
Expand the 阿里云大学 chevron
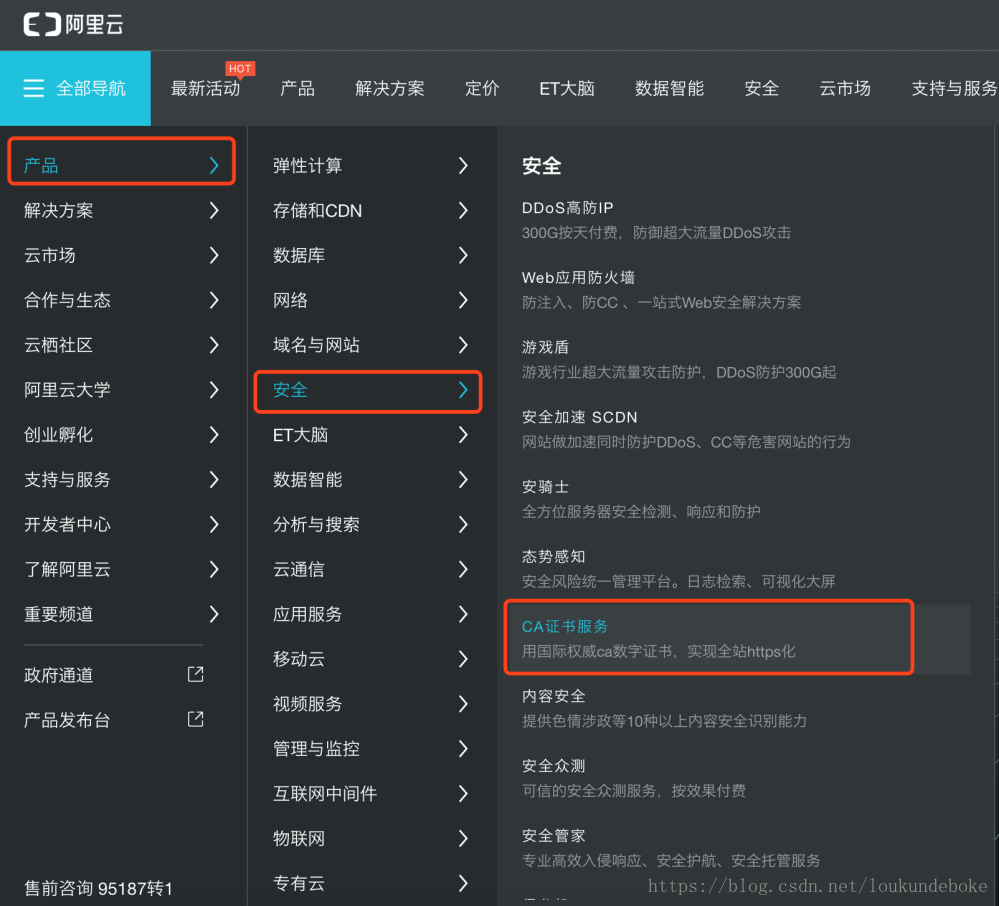click(x=214, y=390)
